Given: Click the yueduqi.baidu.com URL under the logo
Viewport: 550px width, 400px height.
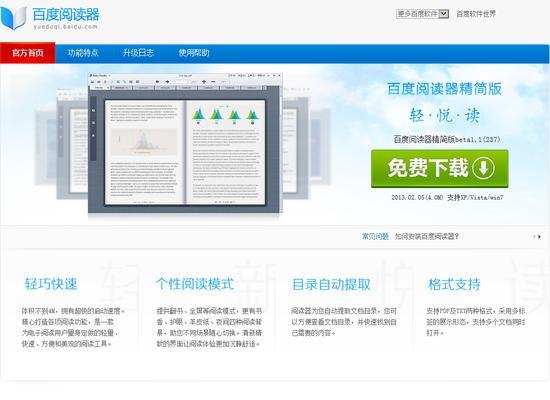Looking at the screenshot, I should coord(66,27).
